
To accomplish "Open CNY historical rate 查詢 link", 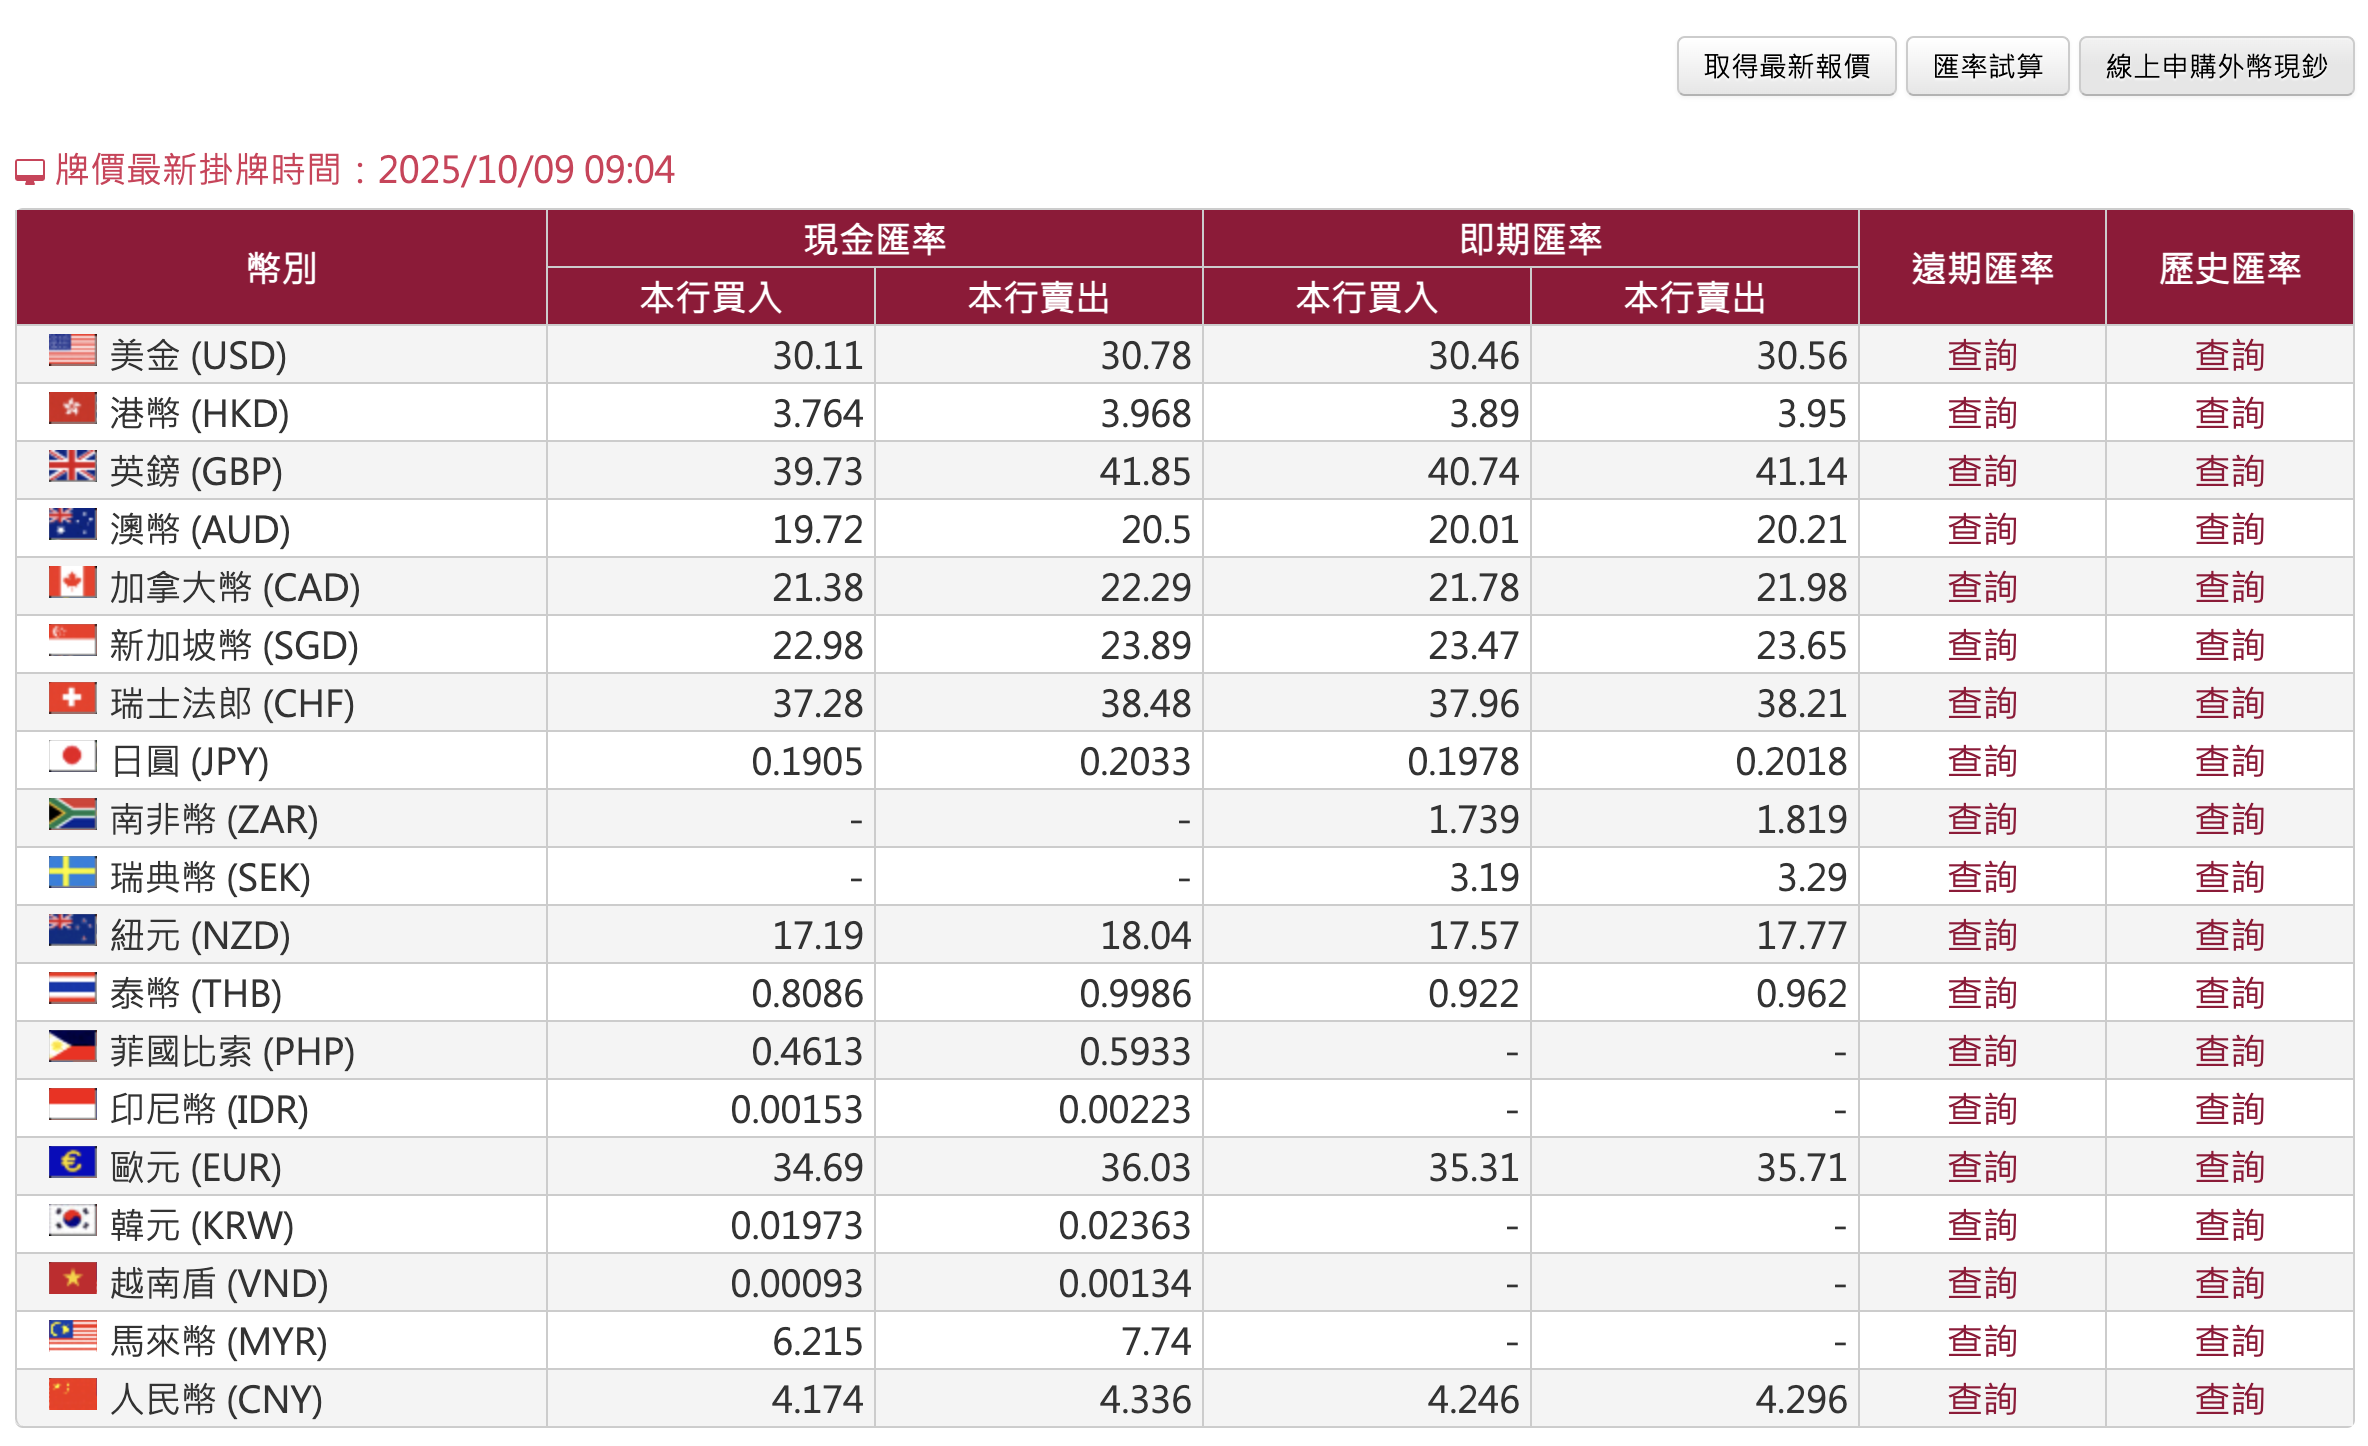I will click(x=2228, y=1400).
